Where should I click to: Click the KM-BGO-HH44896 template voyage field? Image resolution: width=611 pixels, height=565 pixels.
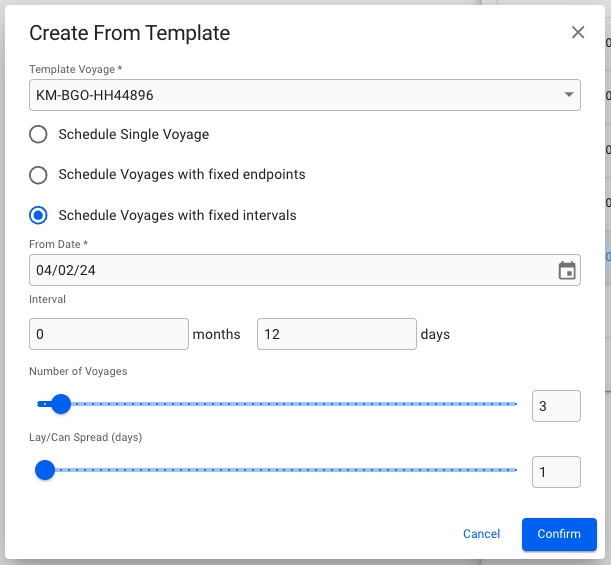[x=290, y=95]
